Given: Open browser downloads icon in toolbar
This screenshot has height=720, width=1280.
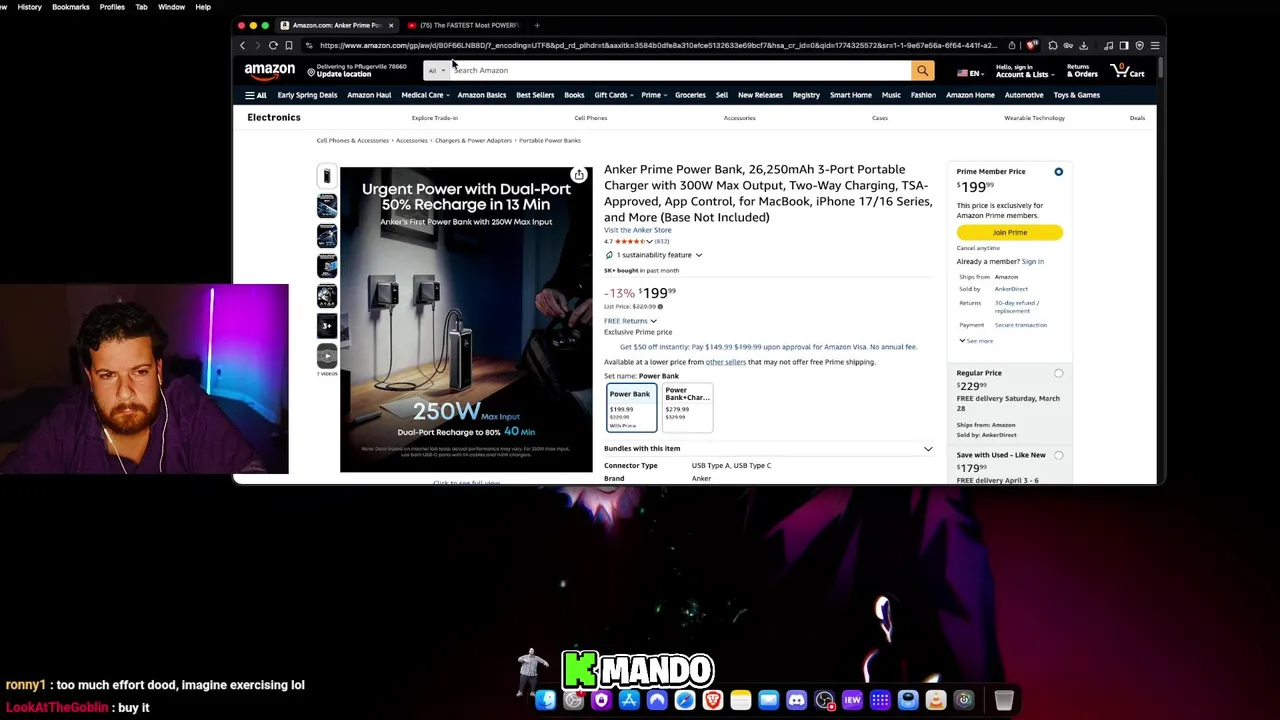Looking at the screenshot, I should [1083, 45].
